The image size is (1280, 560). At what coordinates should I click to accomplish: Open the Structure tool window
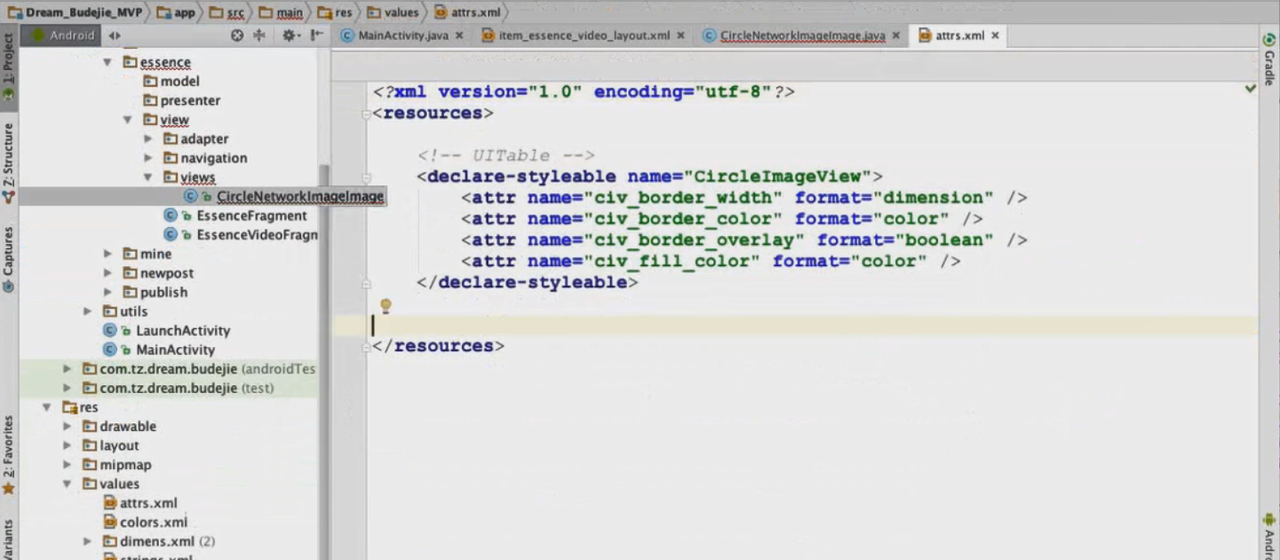point(8,160)
